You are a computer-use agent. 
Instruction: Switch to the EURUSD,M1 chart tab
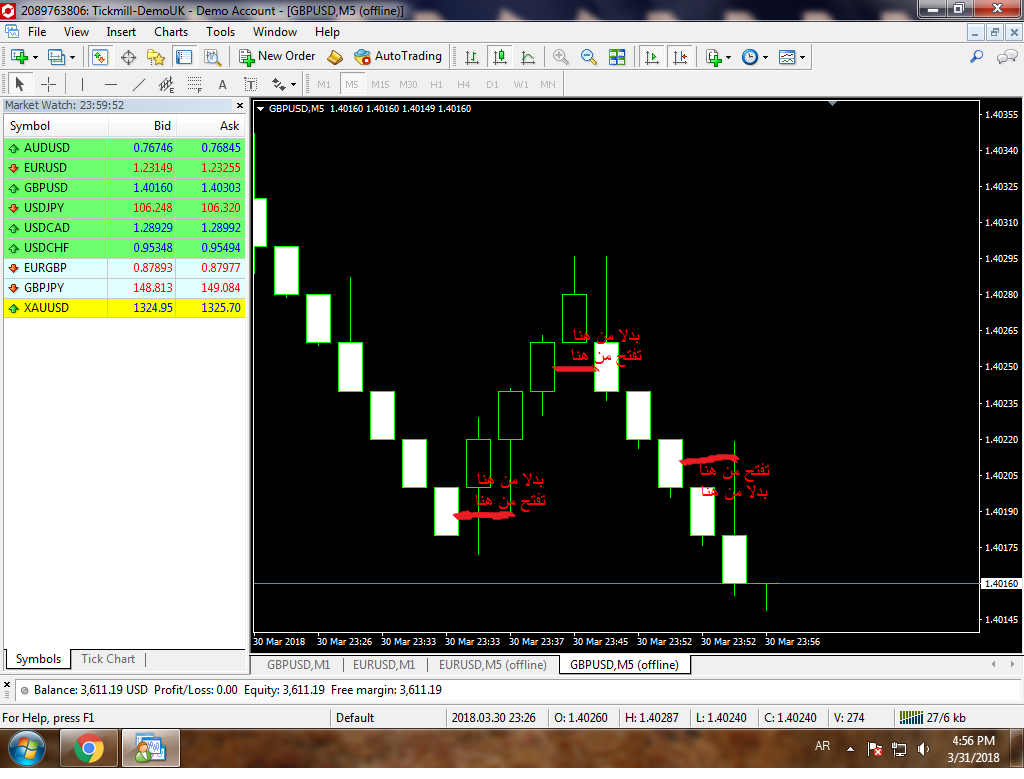tap(384, 664)
